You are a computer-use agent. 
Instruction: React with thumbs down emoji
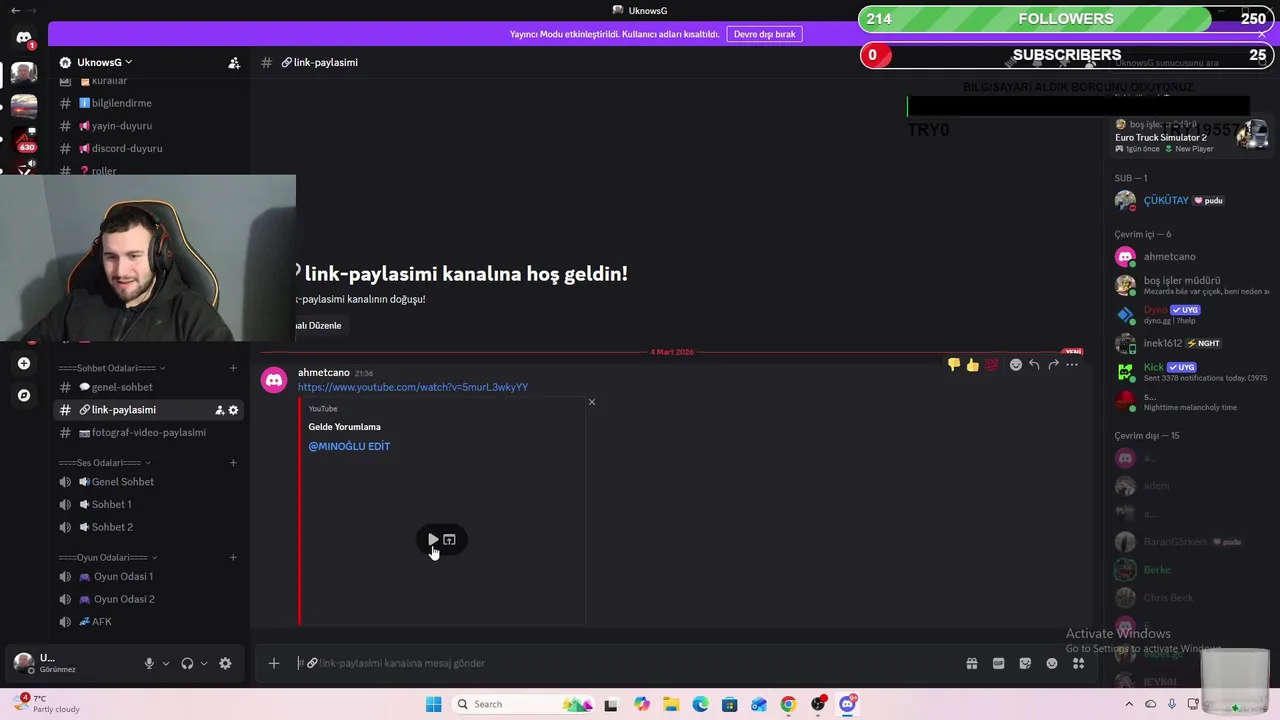[x=954, y=365]
